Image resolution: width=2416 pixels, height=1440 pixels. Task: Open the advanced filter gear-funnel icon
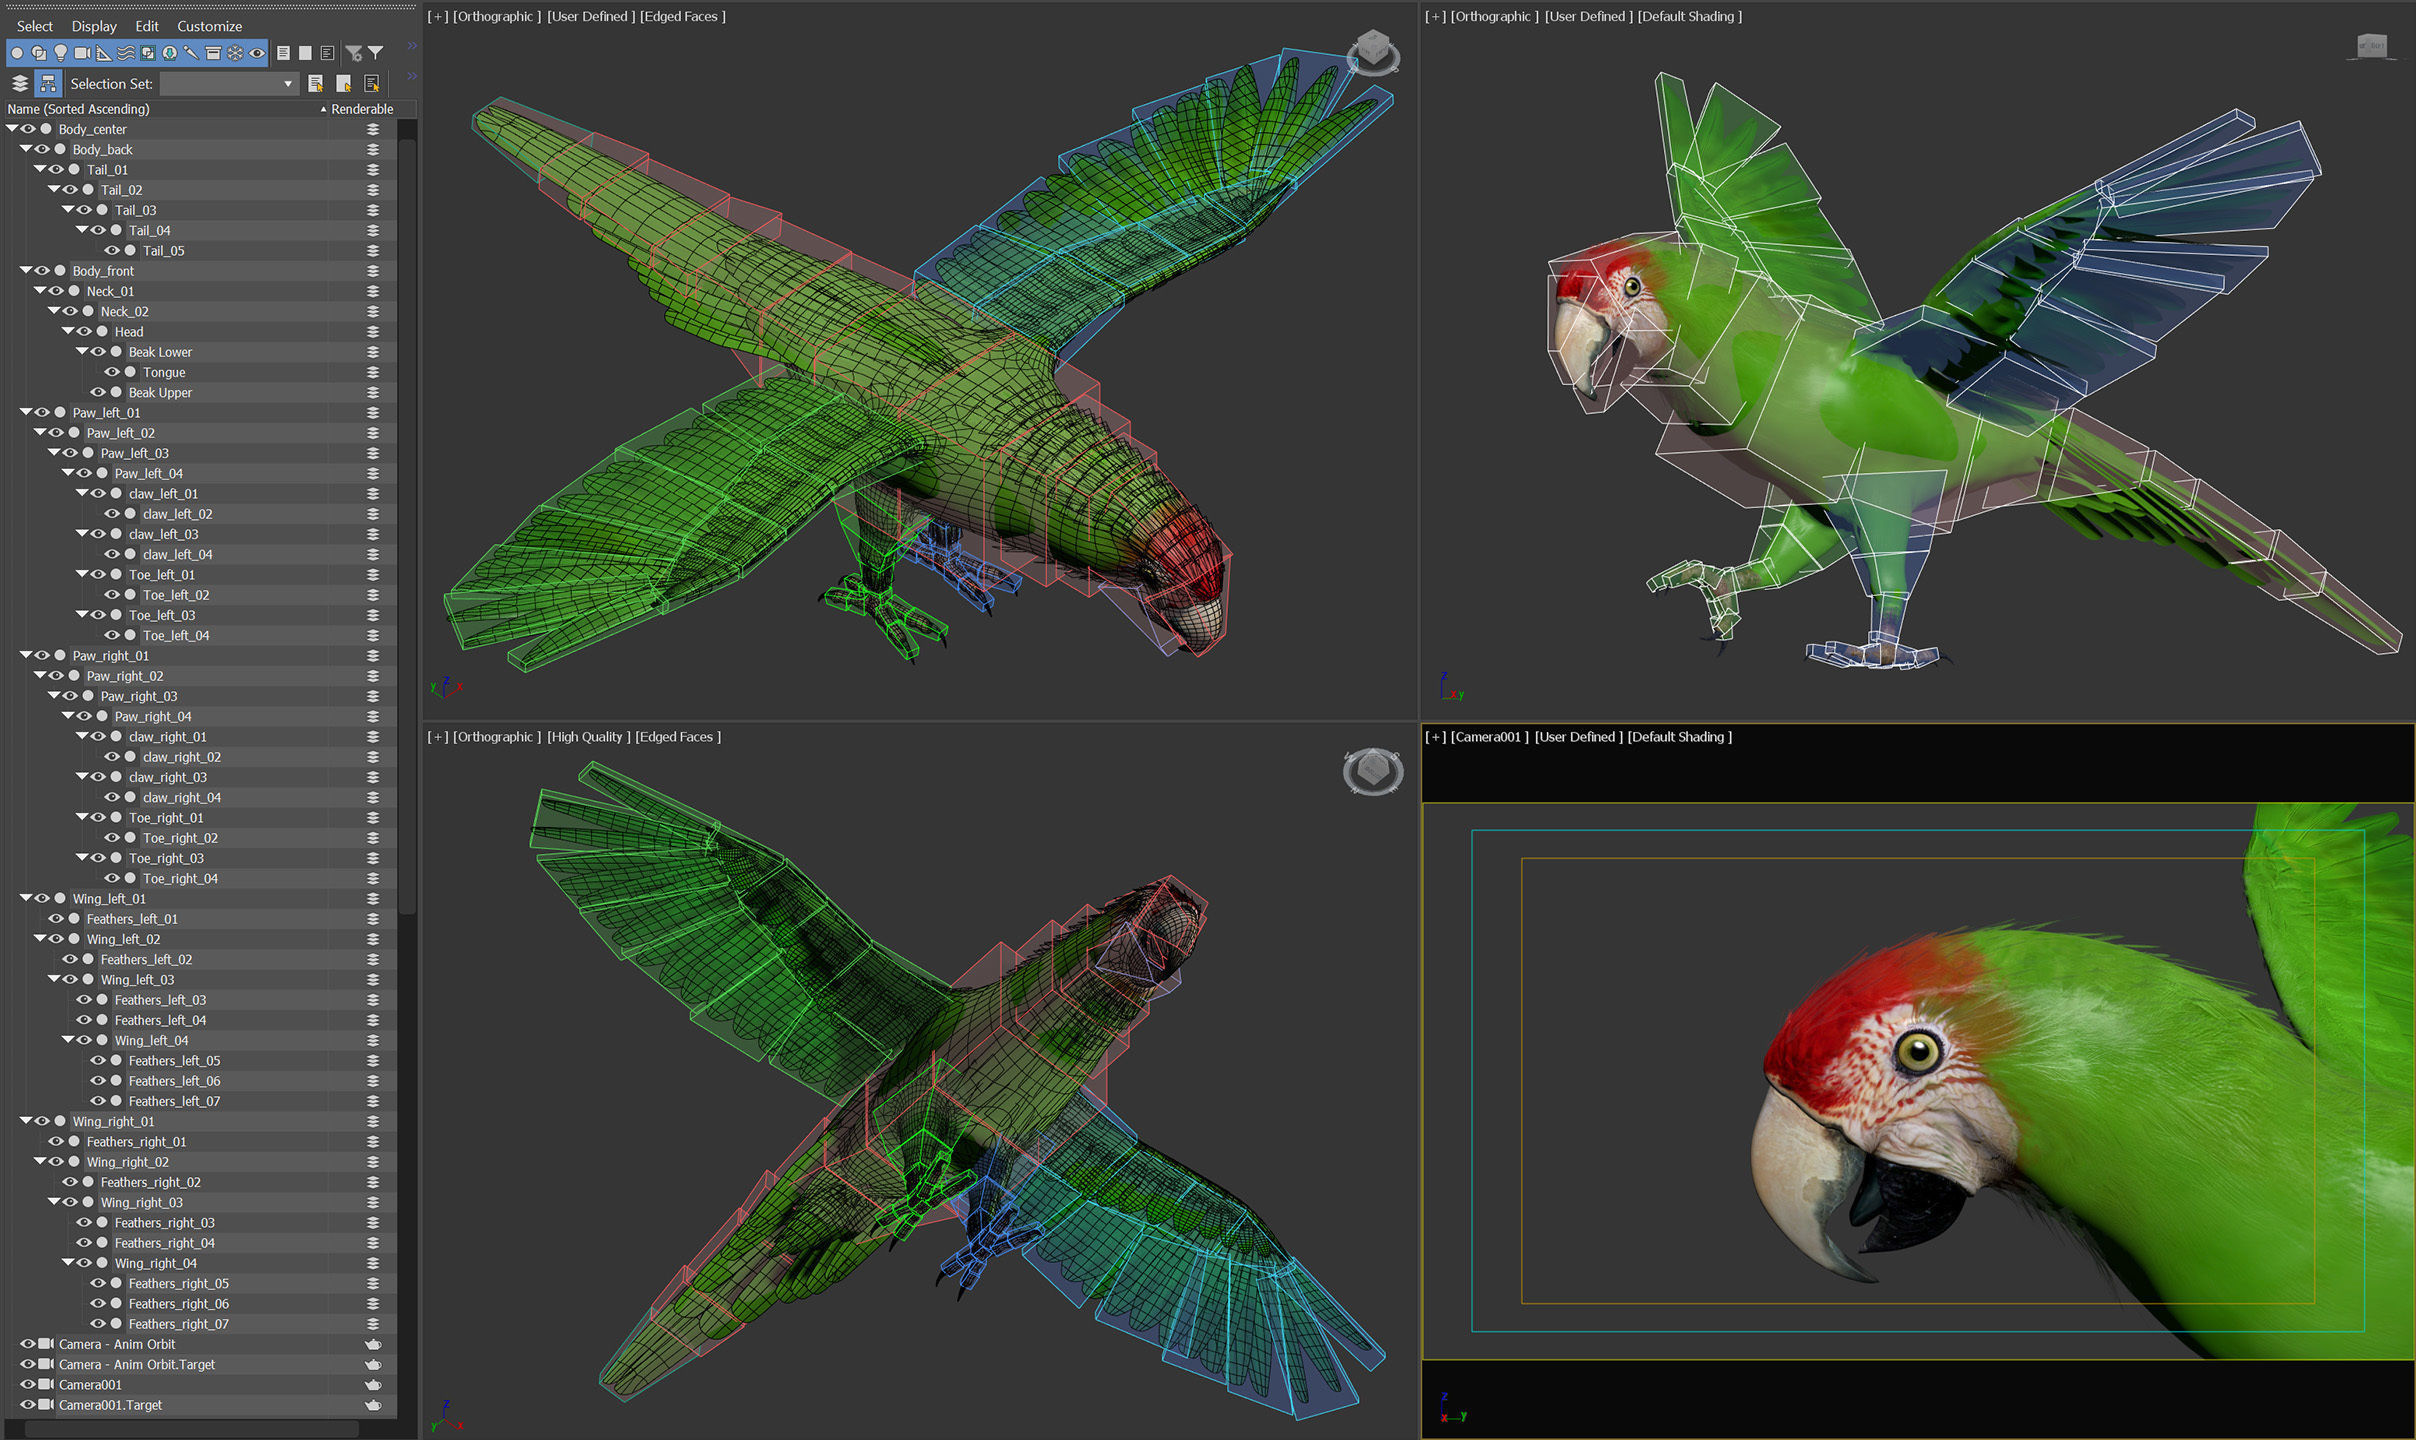point(354,53)
